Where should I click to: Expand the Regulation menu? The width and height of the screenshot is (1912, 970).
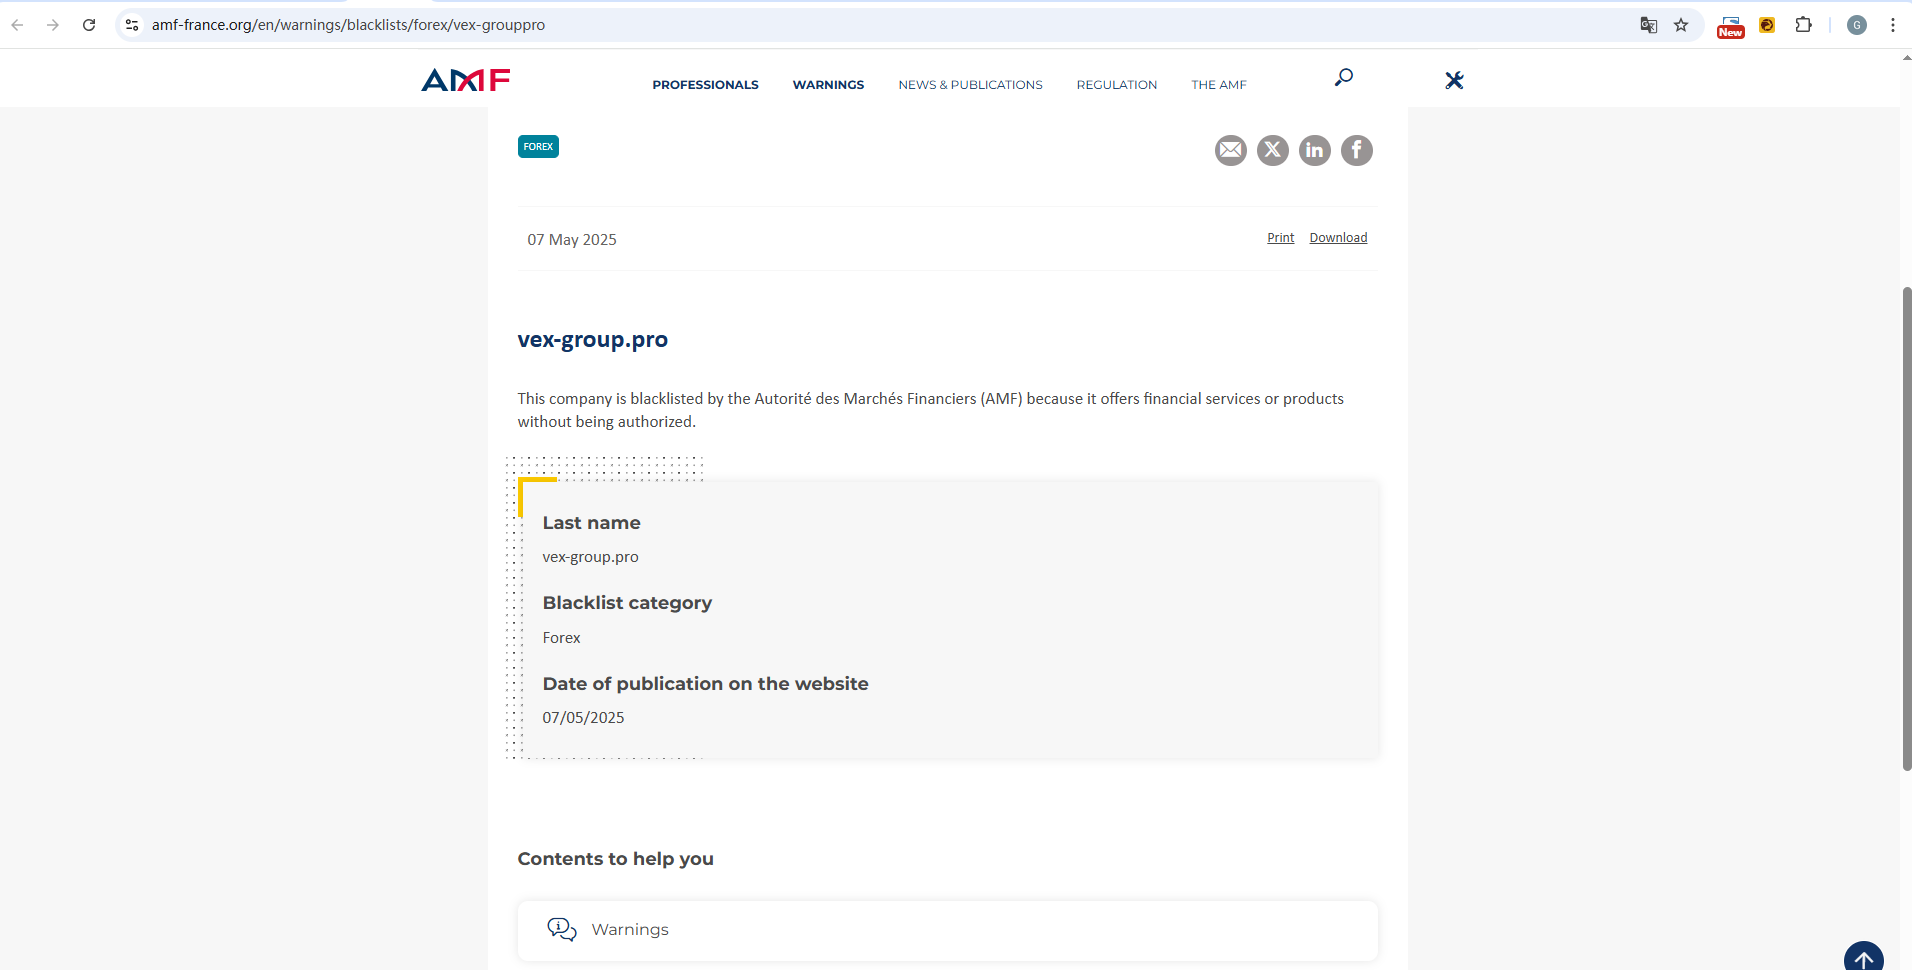(1116, 85)
